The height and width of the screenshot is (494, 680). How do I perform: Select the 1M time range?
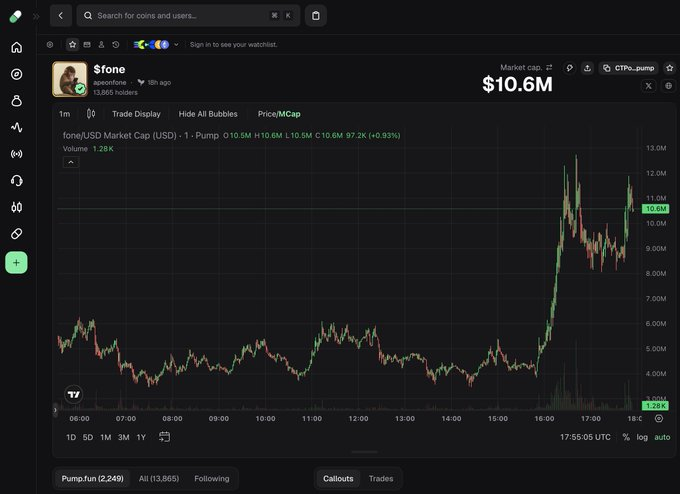[x=106, y=437]
